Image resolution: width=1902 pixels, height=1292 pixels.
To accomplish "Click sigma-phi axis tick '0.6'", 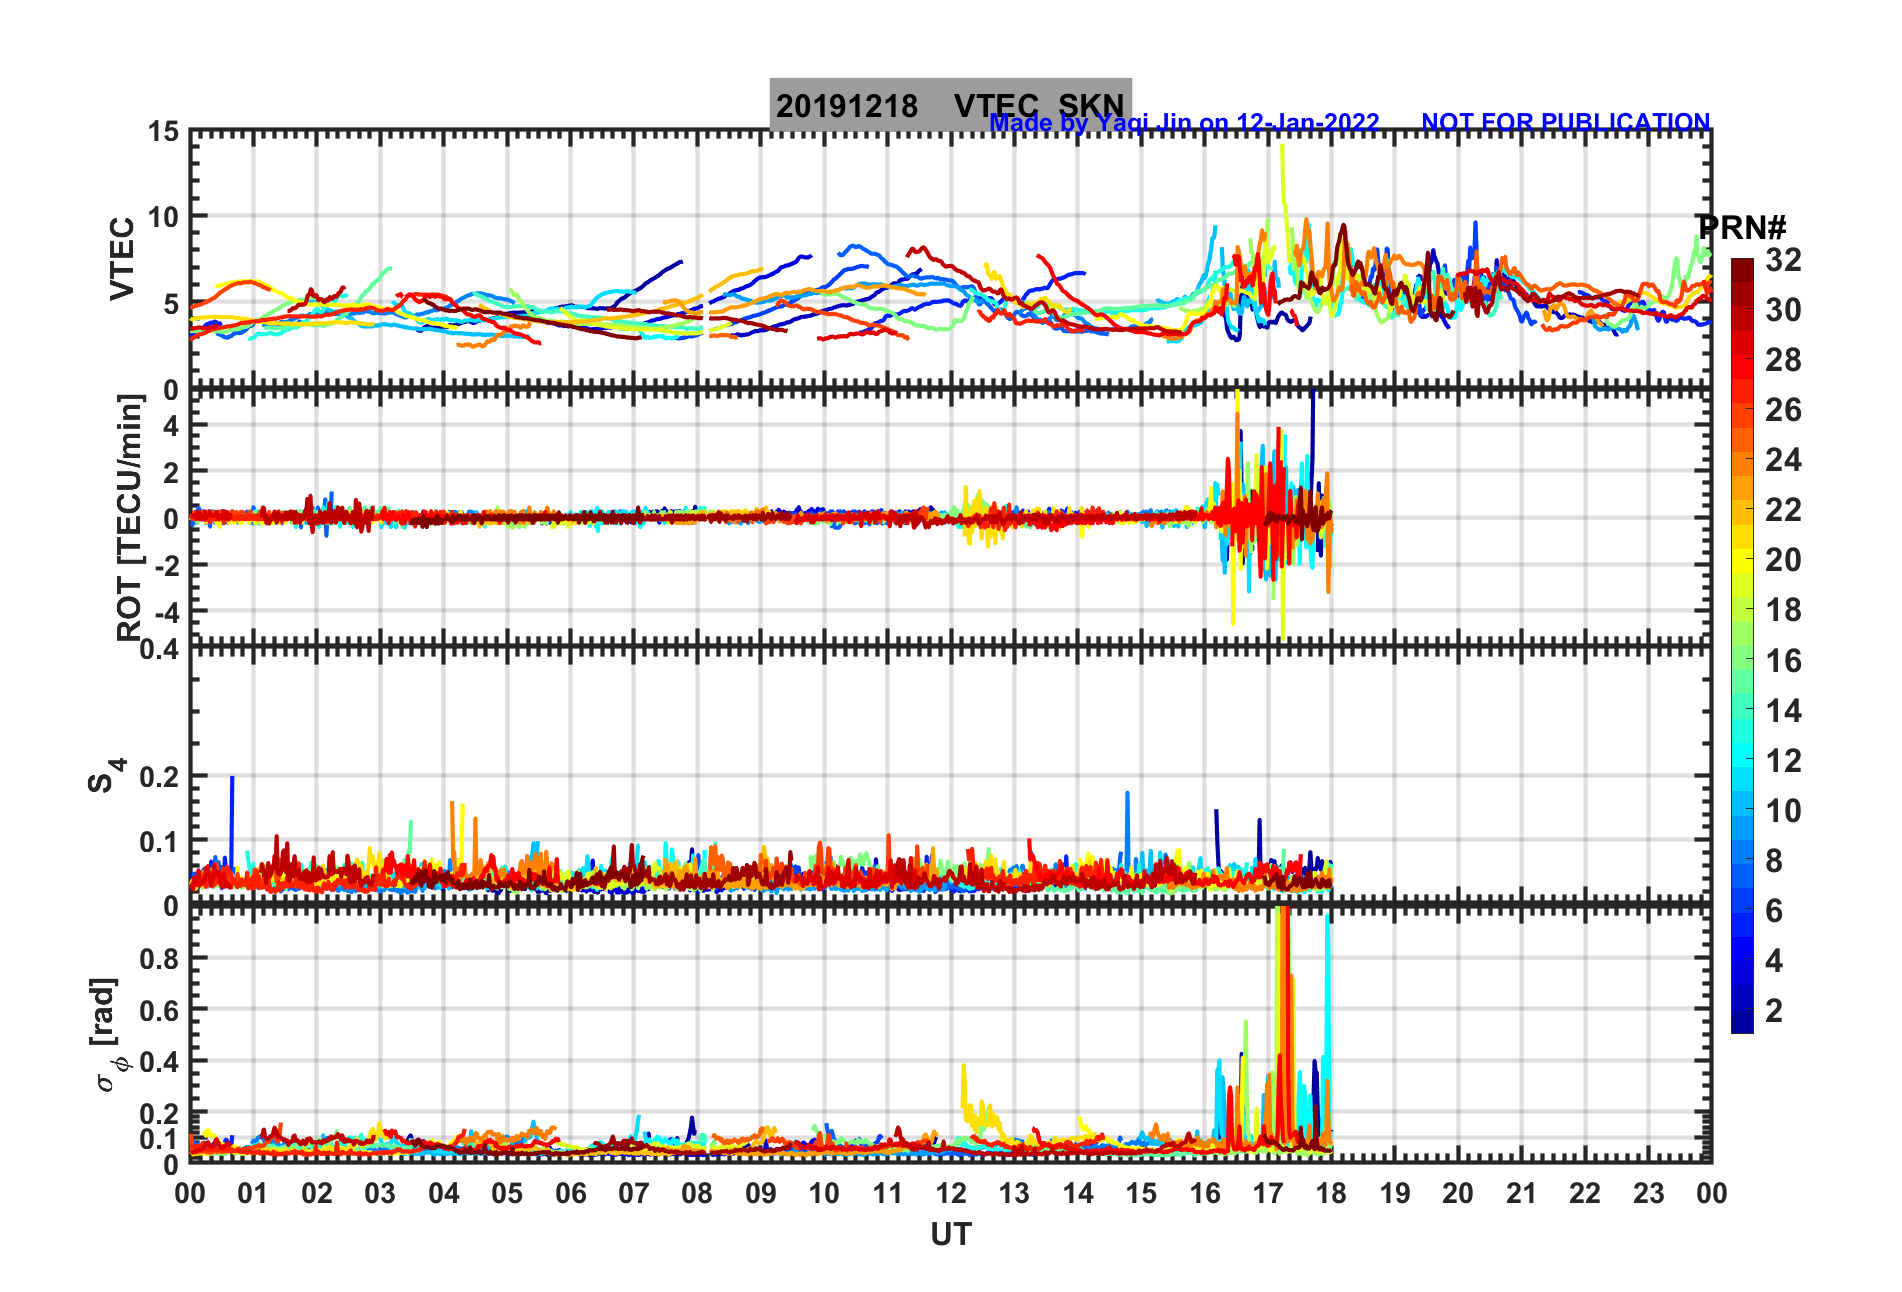I will pos(160,1010).
